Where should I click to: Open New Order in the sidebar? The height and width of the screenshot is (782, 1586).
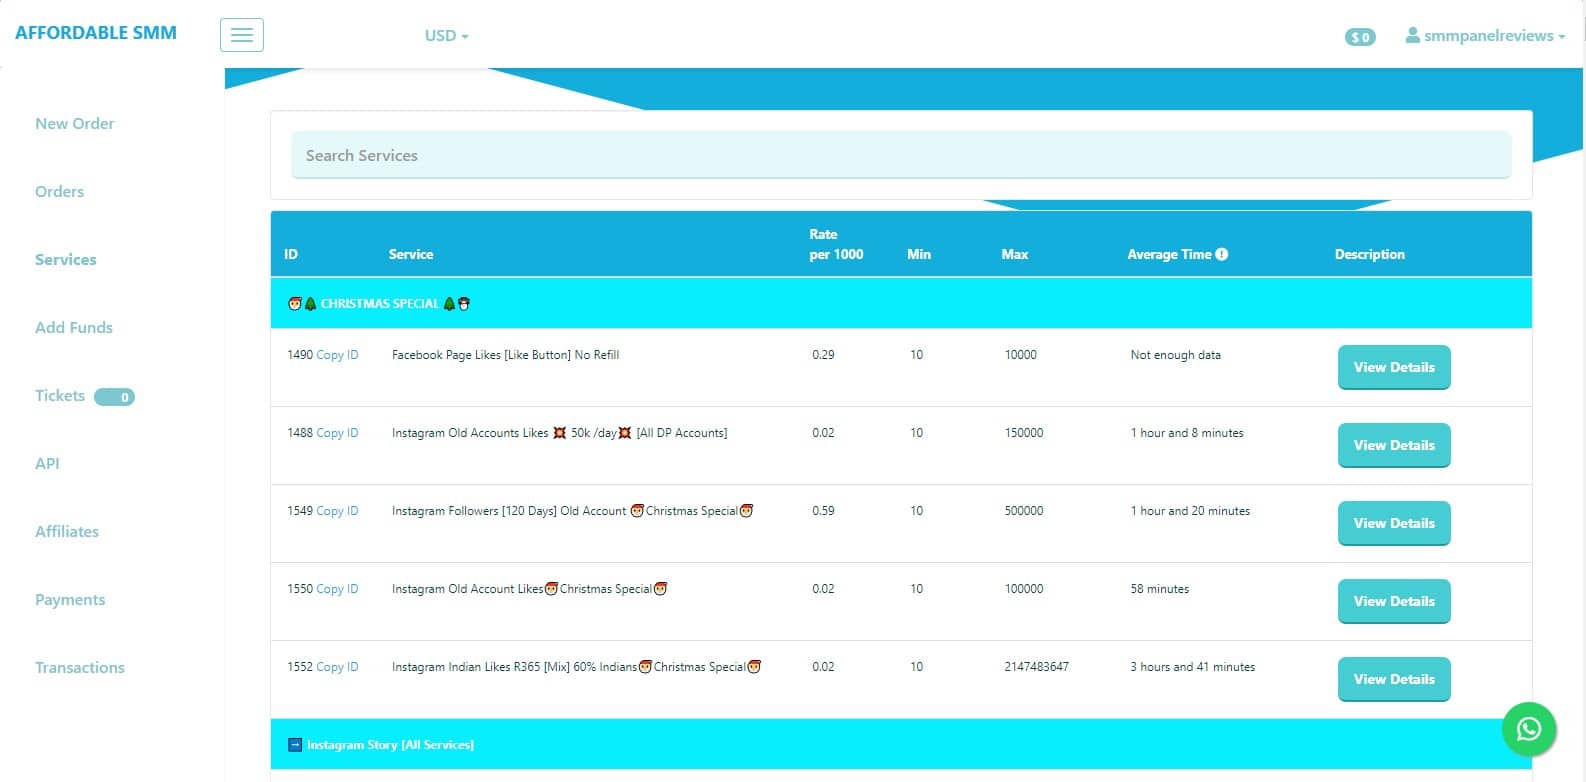(75, 124)
